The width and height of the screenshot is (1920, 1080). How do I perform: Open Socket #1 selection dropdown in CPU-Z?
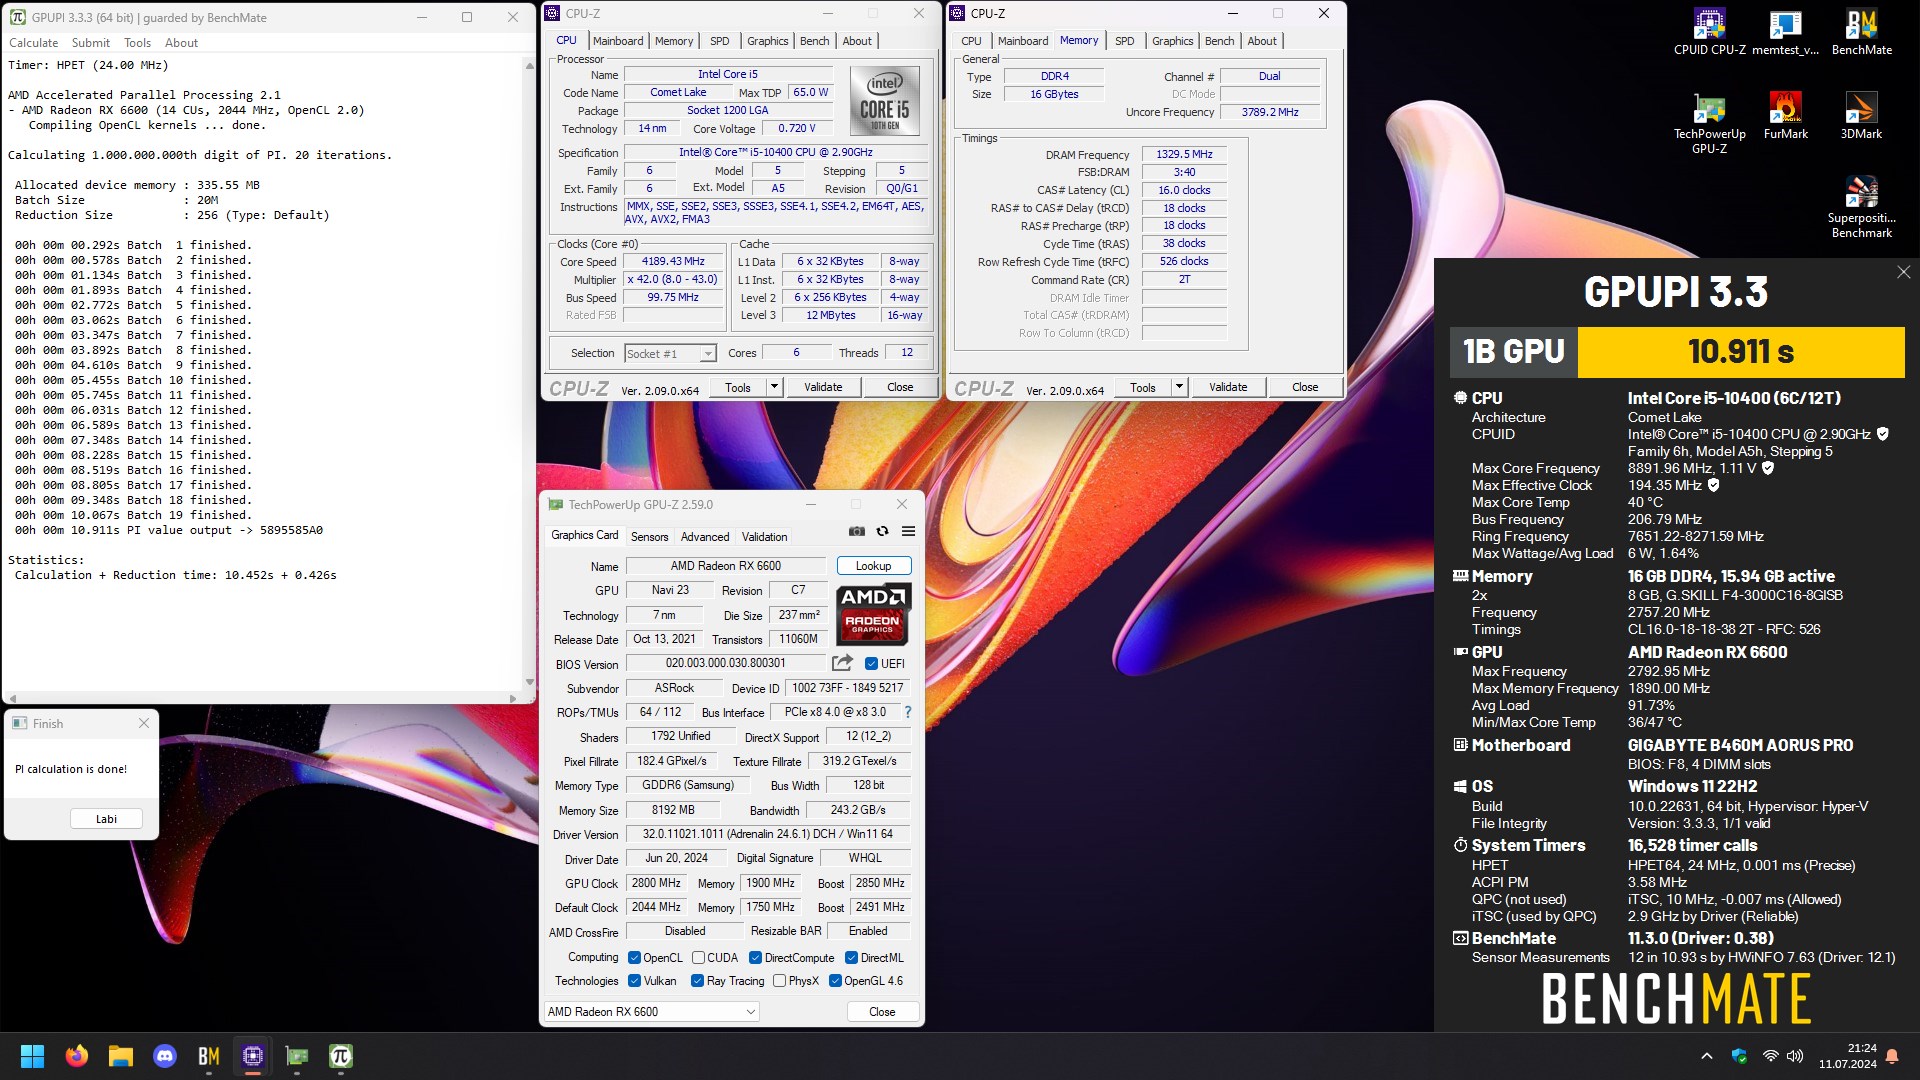[x=670, y=353]
